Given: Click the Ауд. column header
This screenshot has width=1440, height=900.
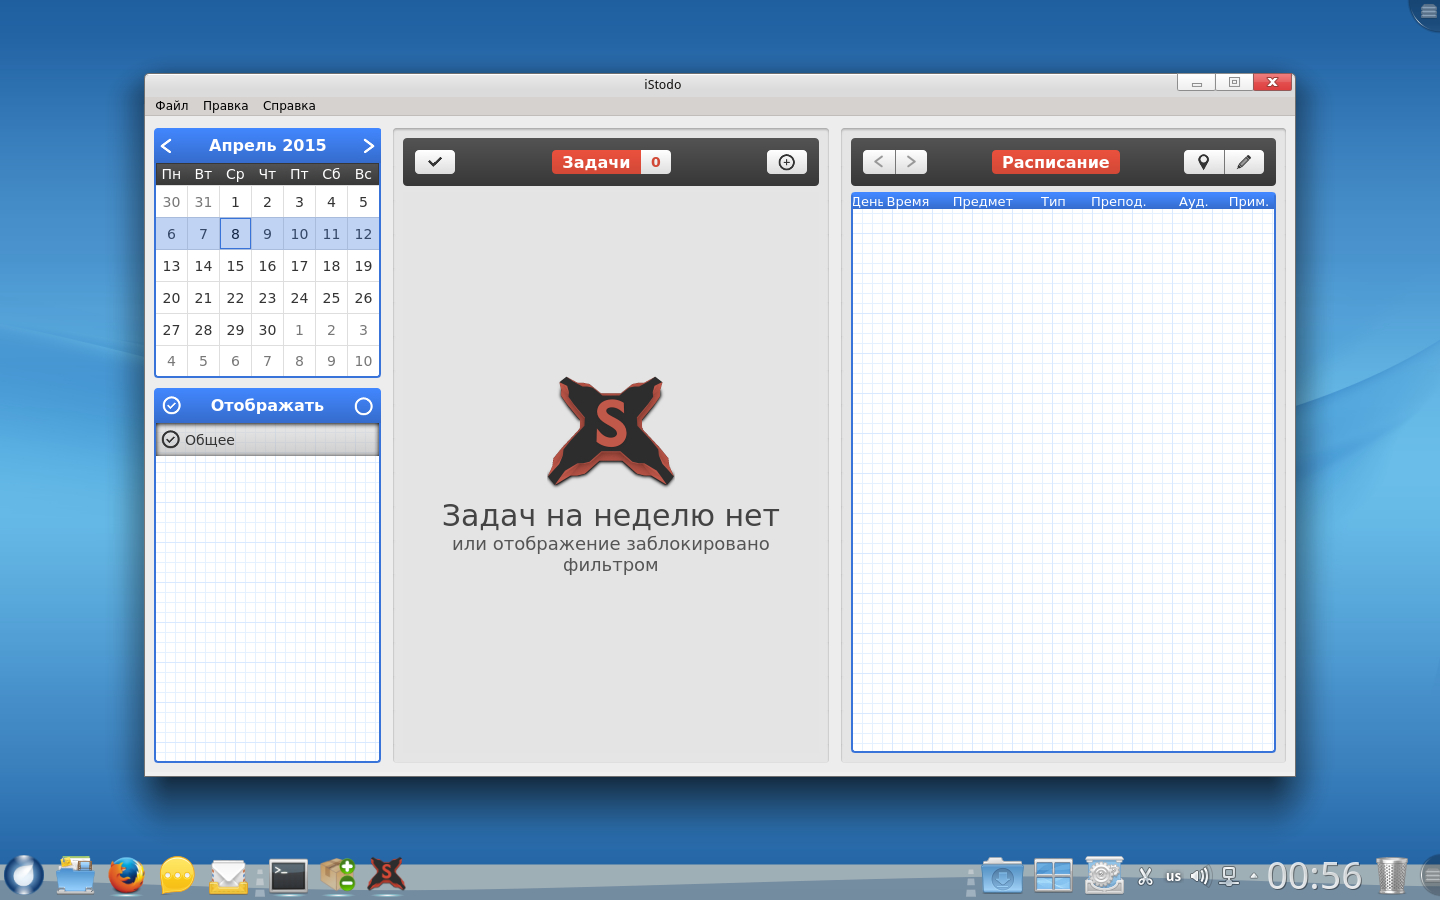Looking at the screenshot, I should 1193,202.
